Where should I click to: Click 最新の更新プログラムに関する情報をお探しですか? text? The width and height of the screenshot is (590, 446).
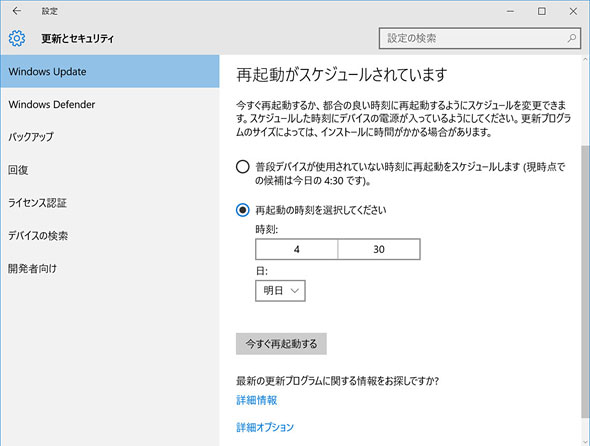pos(338,381)
